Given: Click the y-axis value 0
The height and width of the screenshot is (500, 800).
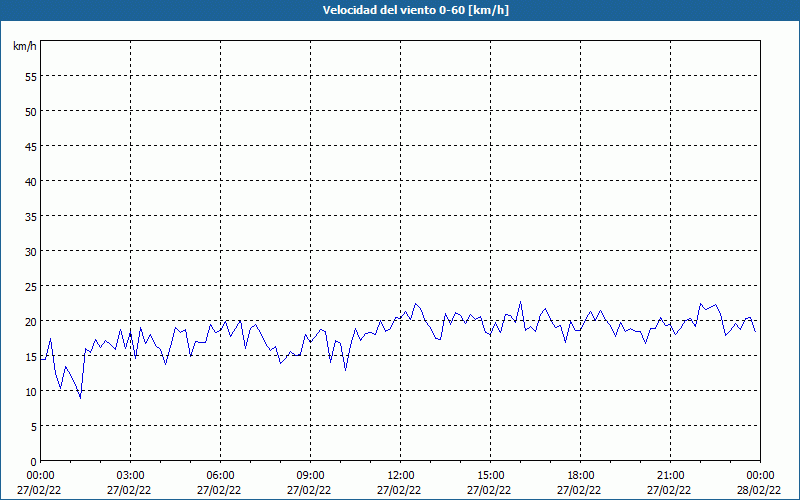Looking at the screenshot, I should pos(34,462).
